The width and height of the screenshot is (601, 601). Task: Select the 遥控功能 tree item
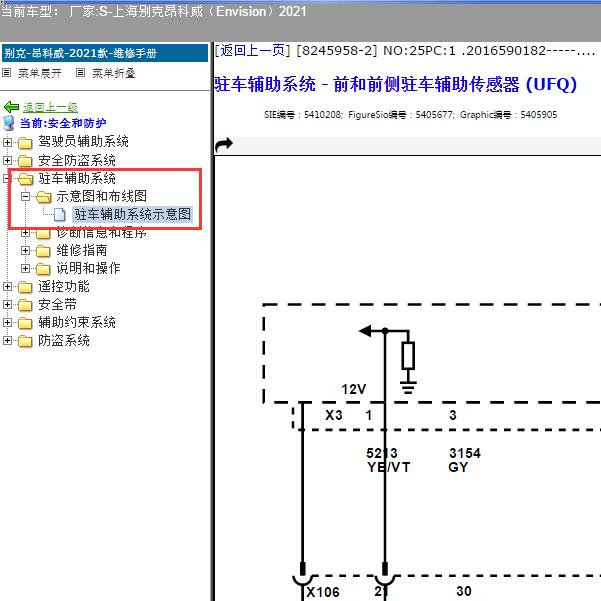pos(64,286)
